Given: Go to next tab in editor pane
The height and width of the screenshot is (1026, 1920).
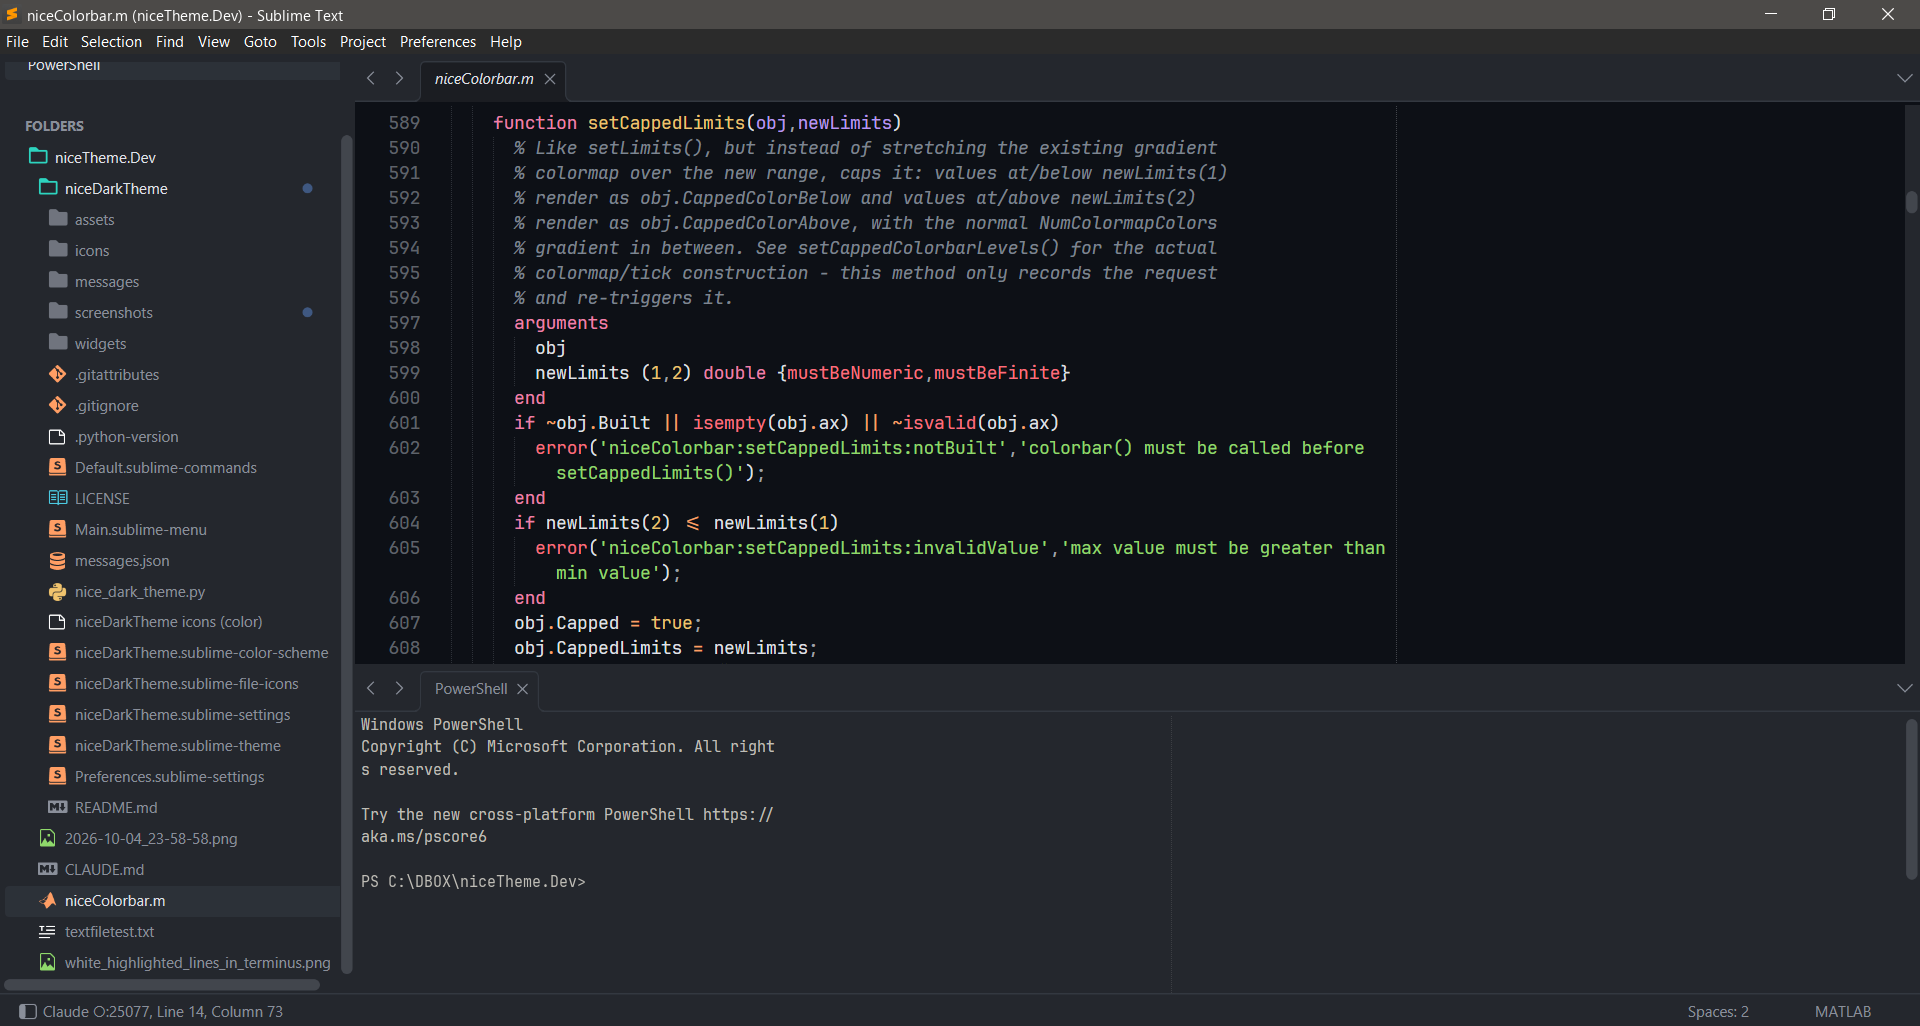Looking at the screenshot, I should (399, 78).
